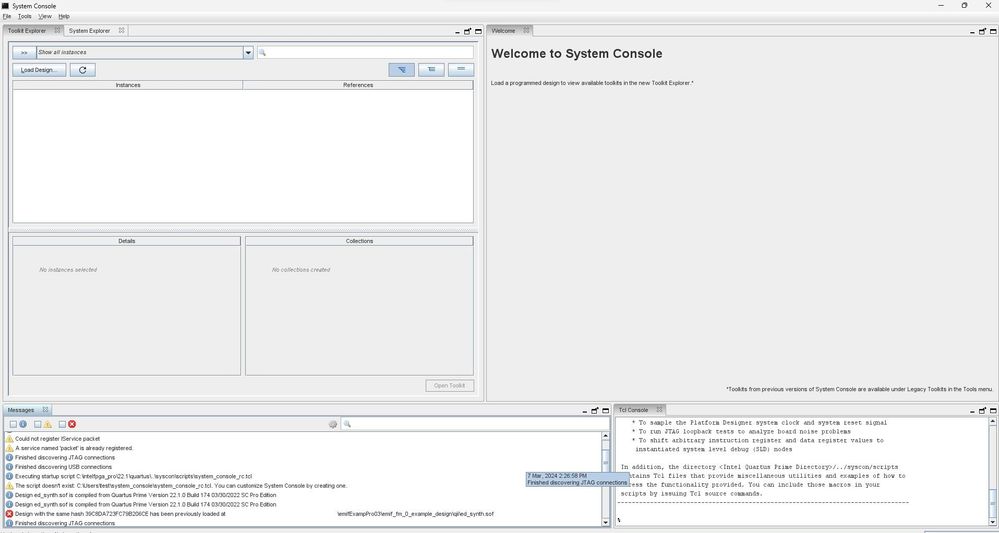Select message 'Could not register /Service packet'
Screen dimensions: 999x533
(x=57, y=439)
